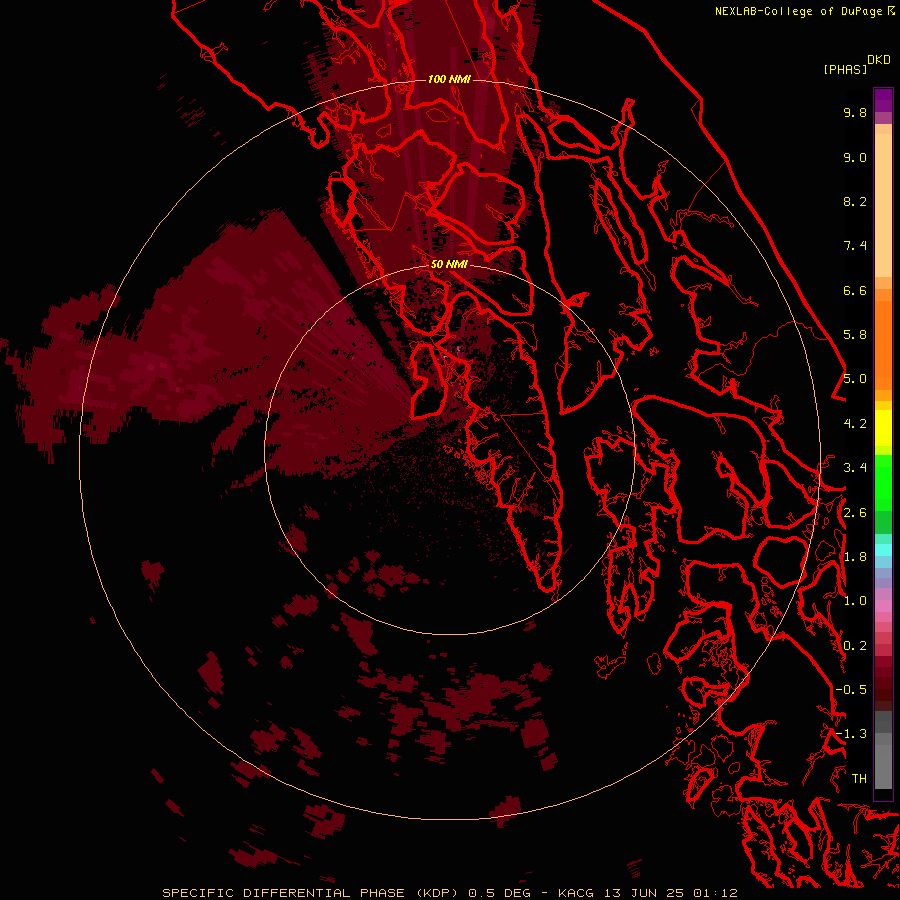Click the 1.0 value on the color scale
The width and height of the screenshot is (900, 900).
855,601
